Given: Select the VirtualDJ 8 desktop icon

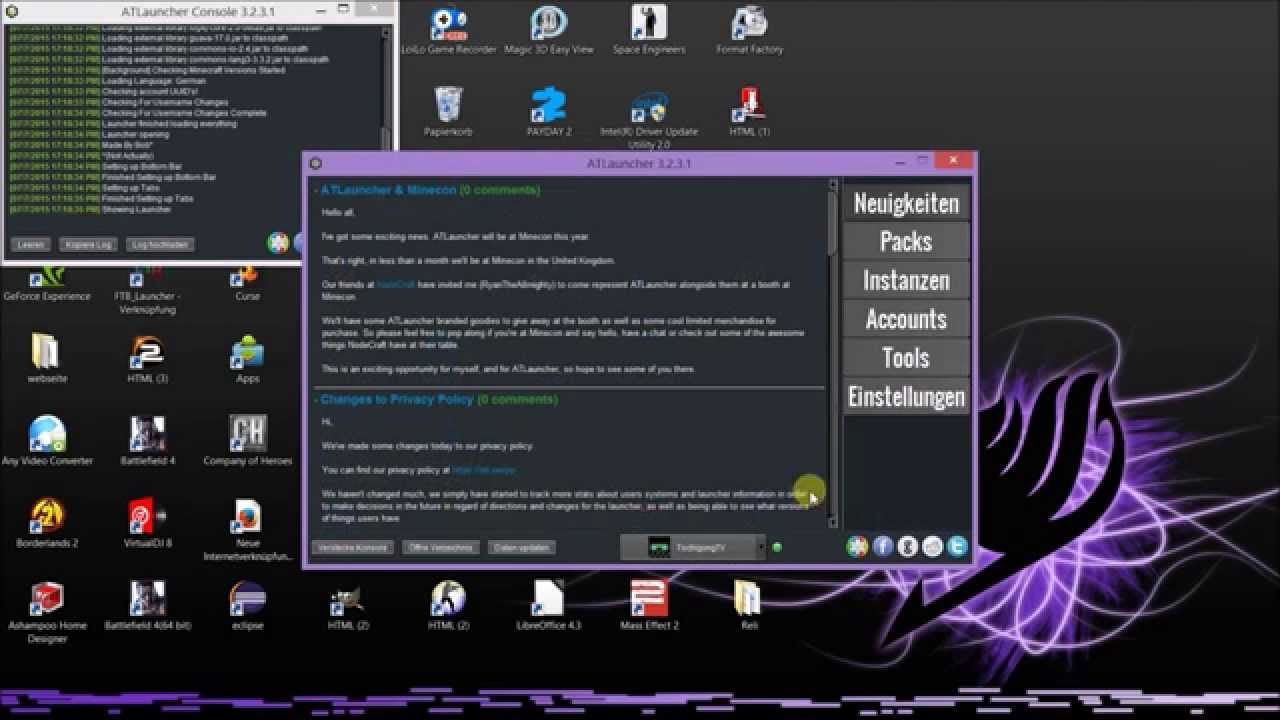Looking at the screenshot, I should pos(147,523).
